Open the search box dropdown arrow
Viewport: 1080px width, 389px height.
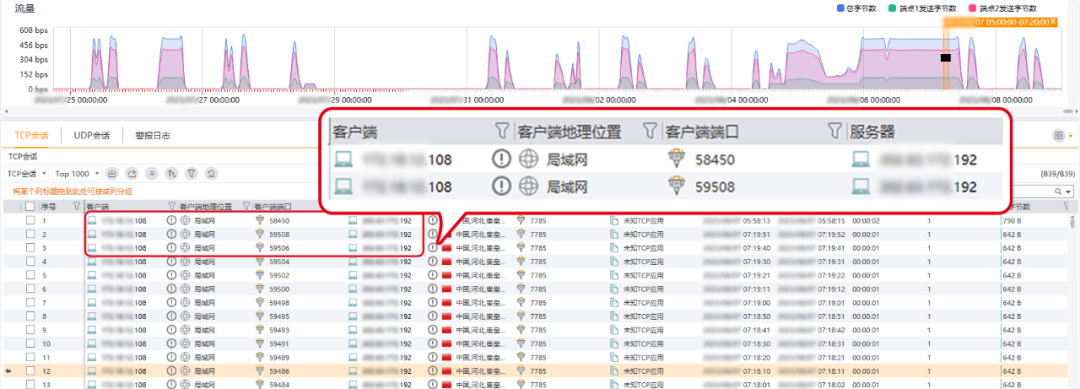click(1068, 192)
